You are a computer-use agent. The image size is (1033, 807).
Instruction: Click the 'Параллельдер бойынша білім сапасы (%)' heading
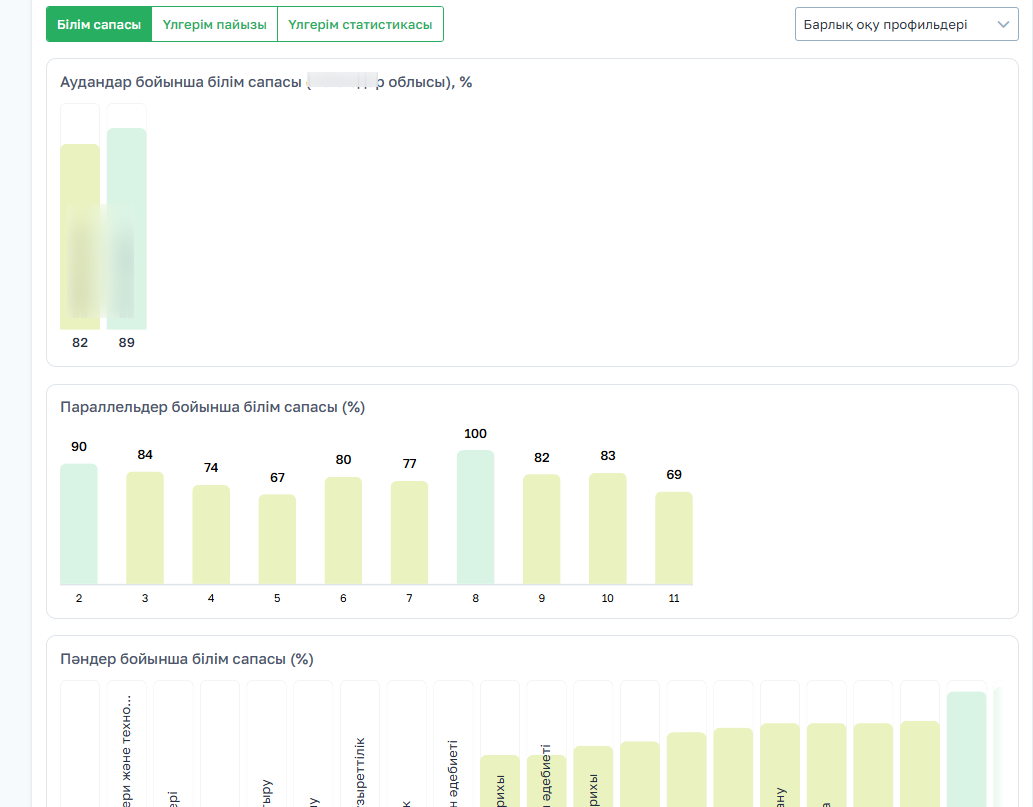click(212, 407)
